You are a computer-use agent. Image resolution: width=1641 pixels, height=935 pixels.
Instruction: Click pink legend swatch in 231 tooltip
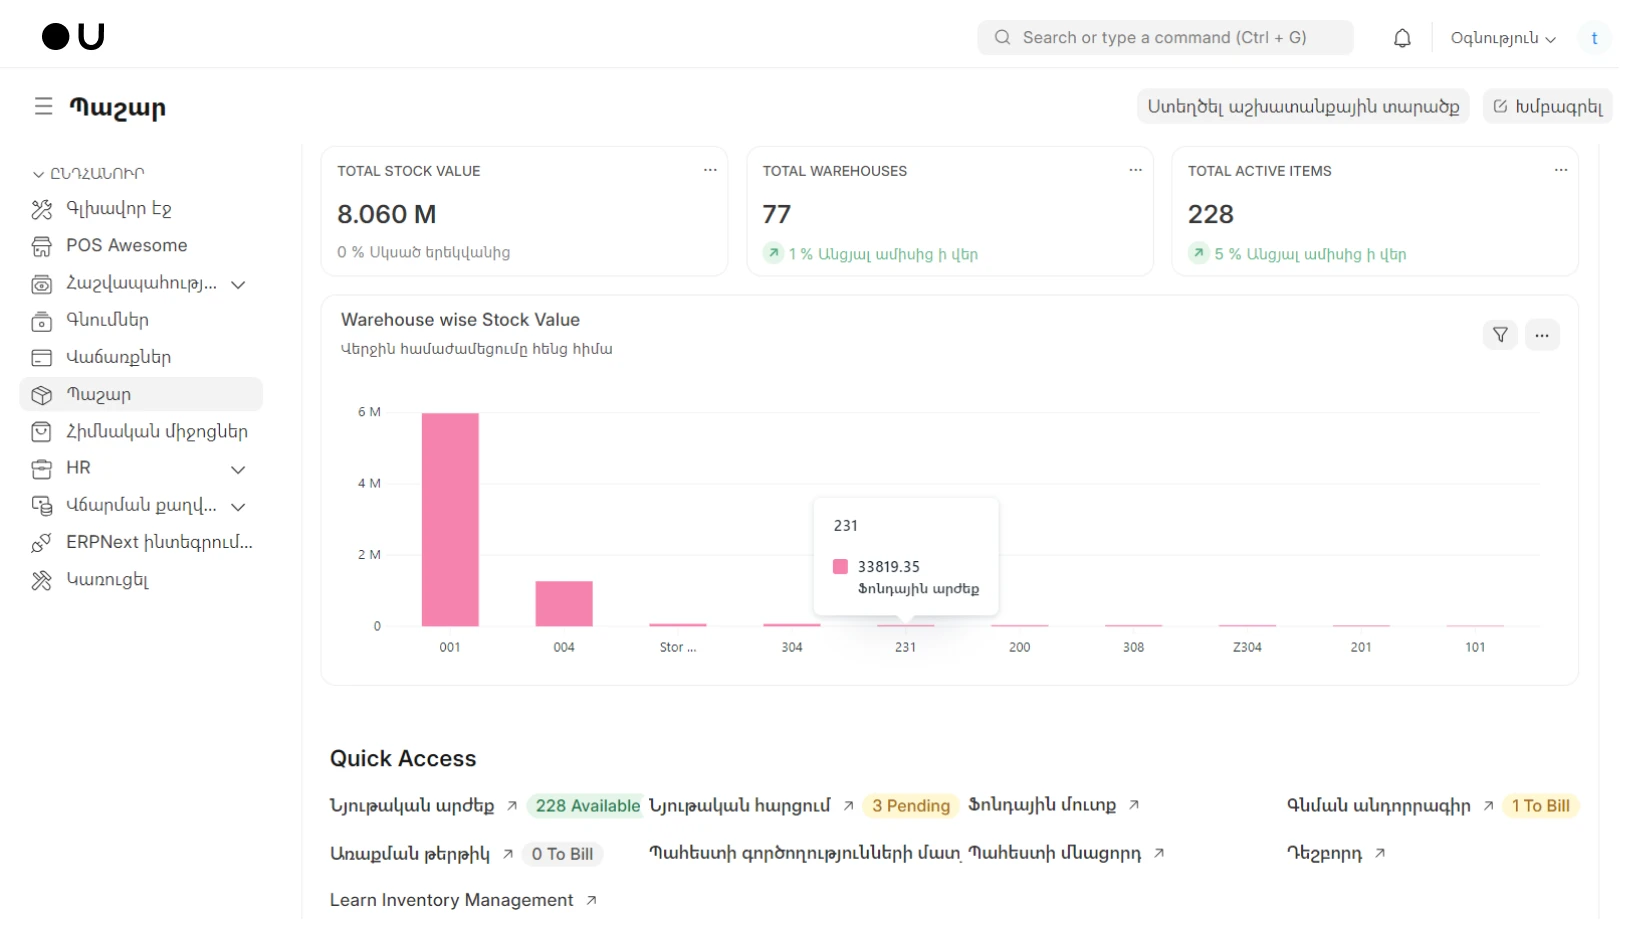click(x=840, y=567)
